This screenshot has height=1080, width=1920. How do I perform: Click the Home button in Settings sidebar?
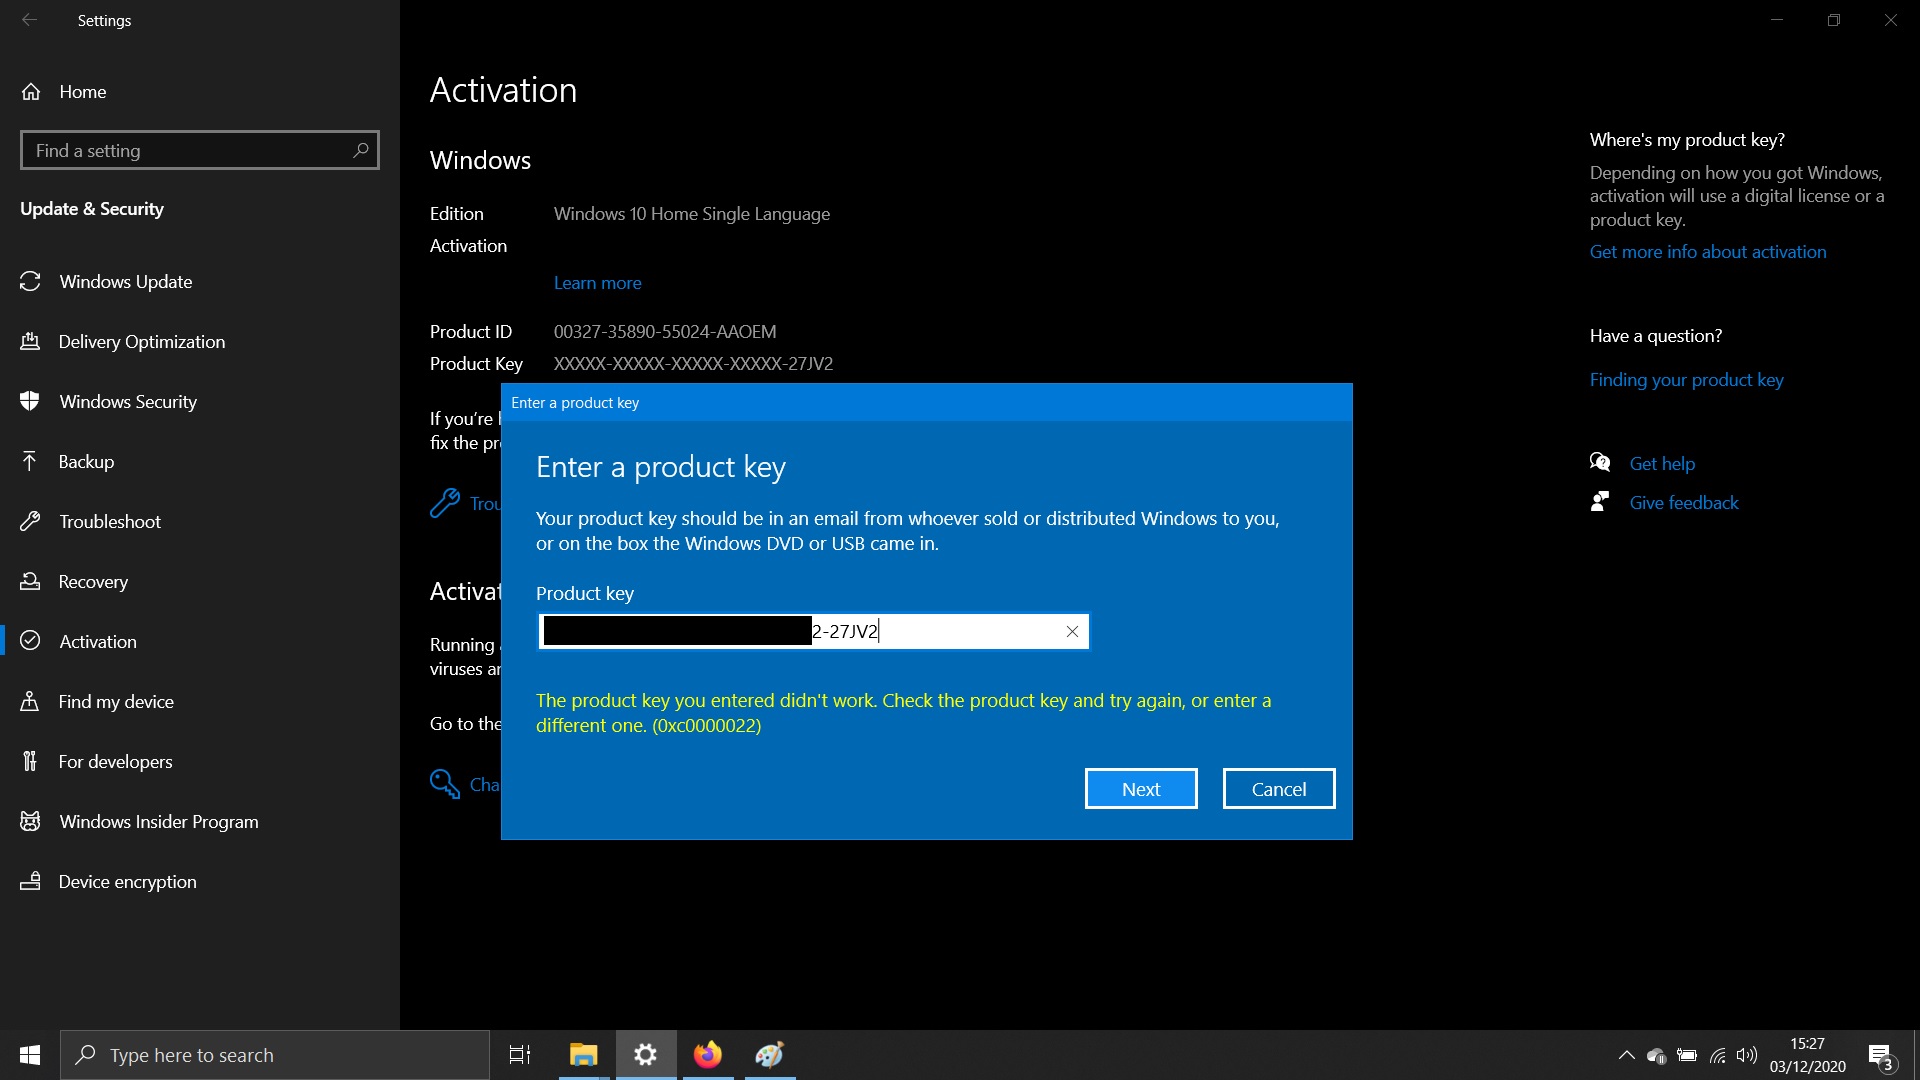[83, 90]
